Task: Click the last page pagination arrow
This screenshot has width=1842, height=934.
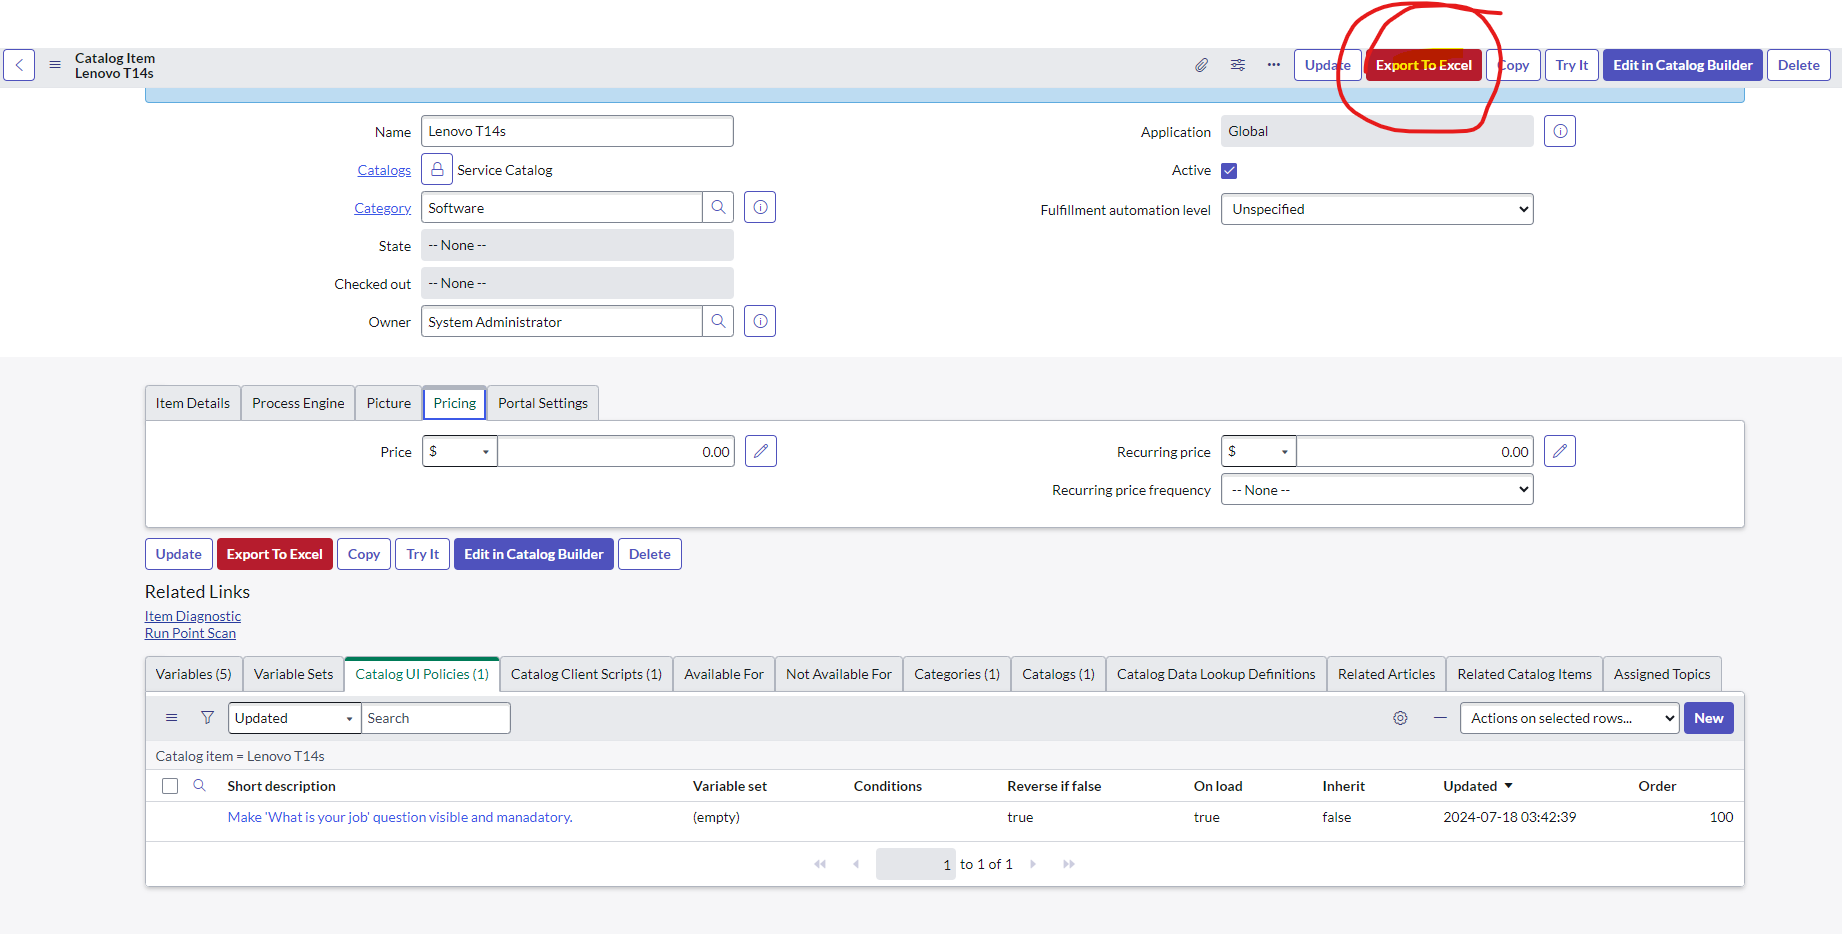Action: (1069, 864)
